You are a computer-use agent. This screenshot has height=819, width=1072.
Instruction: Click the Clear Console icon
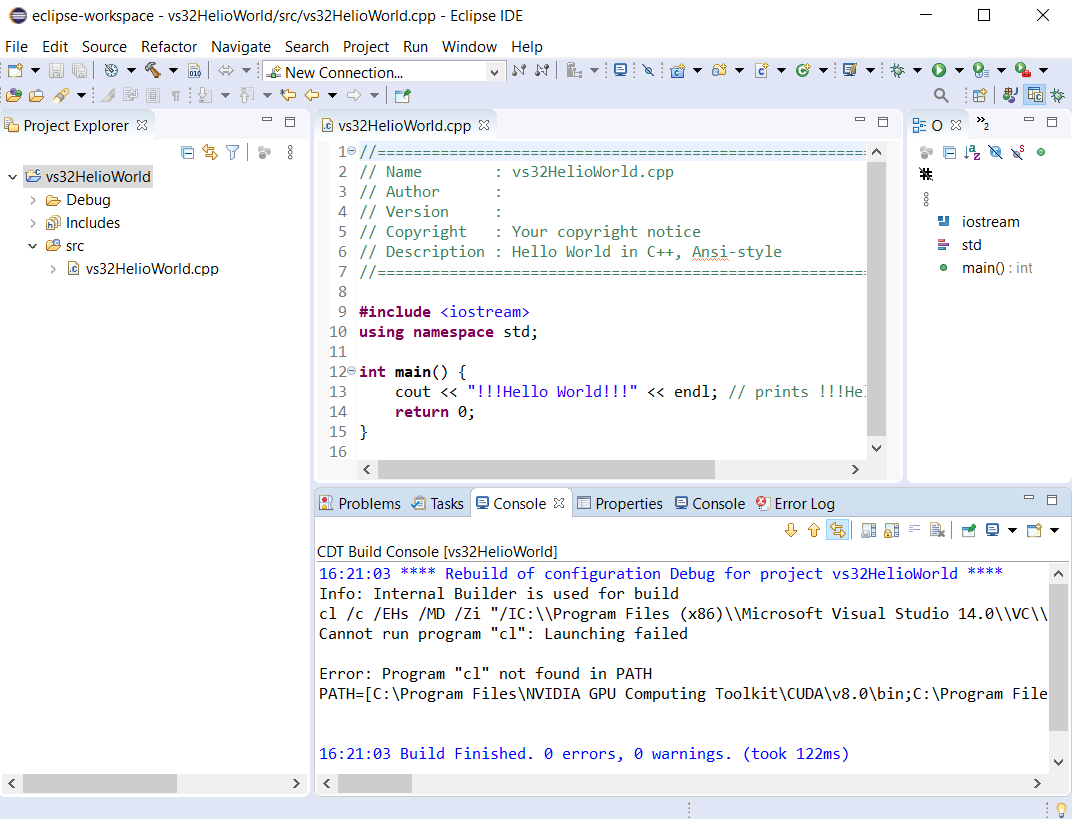click(x=937, y=530)
